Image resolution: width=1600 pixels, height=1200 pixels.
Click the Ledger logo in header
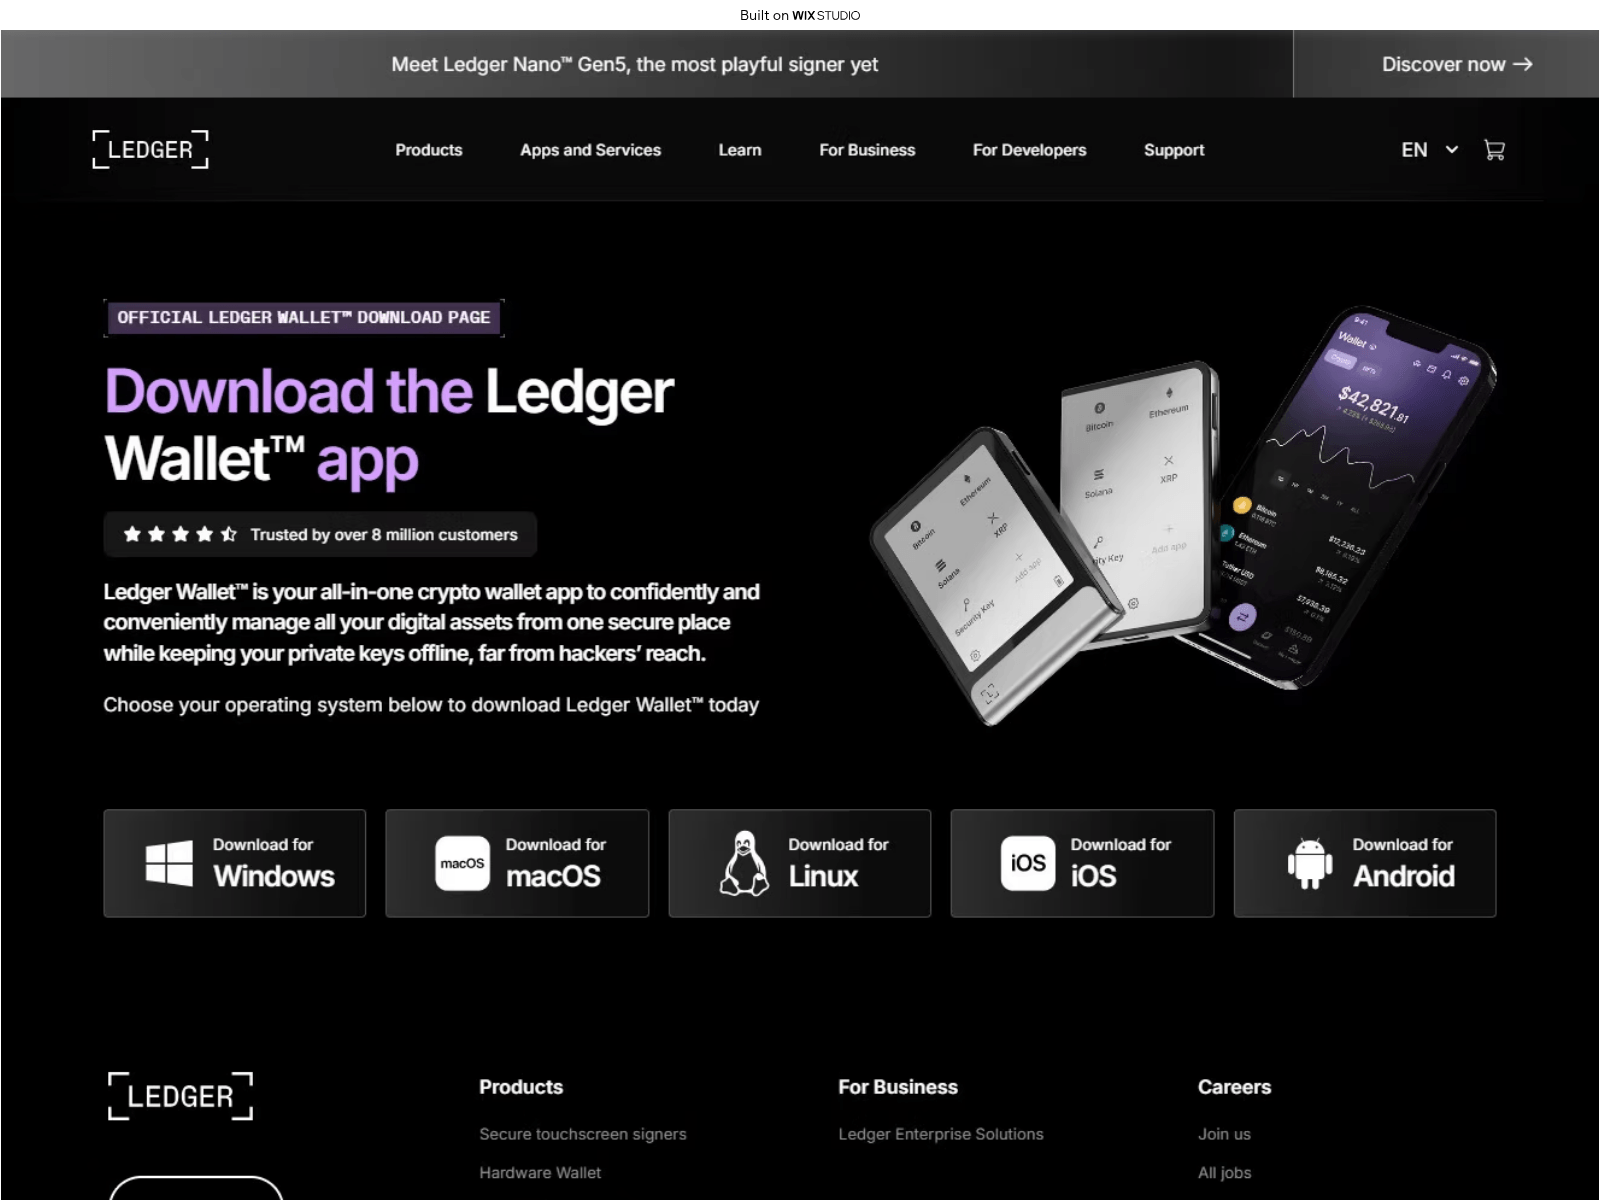pos(151,150)
